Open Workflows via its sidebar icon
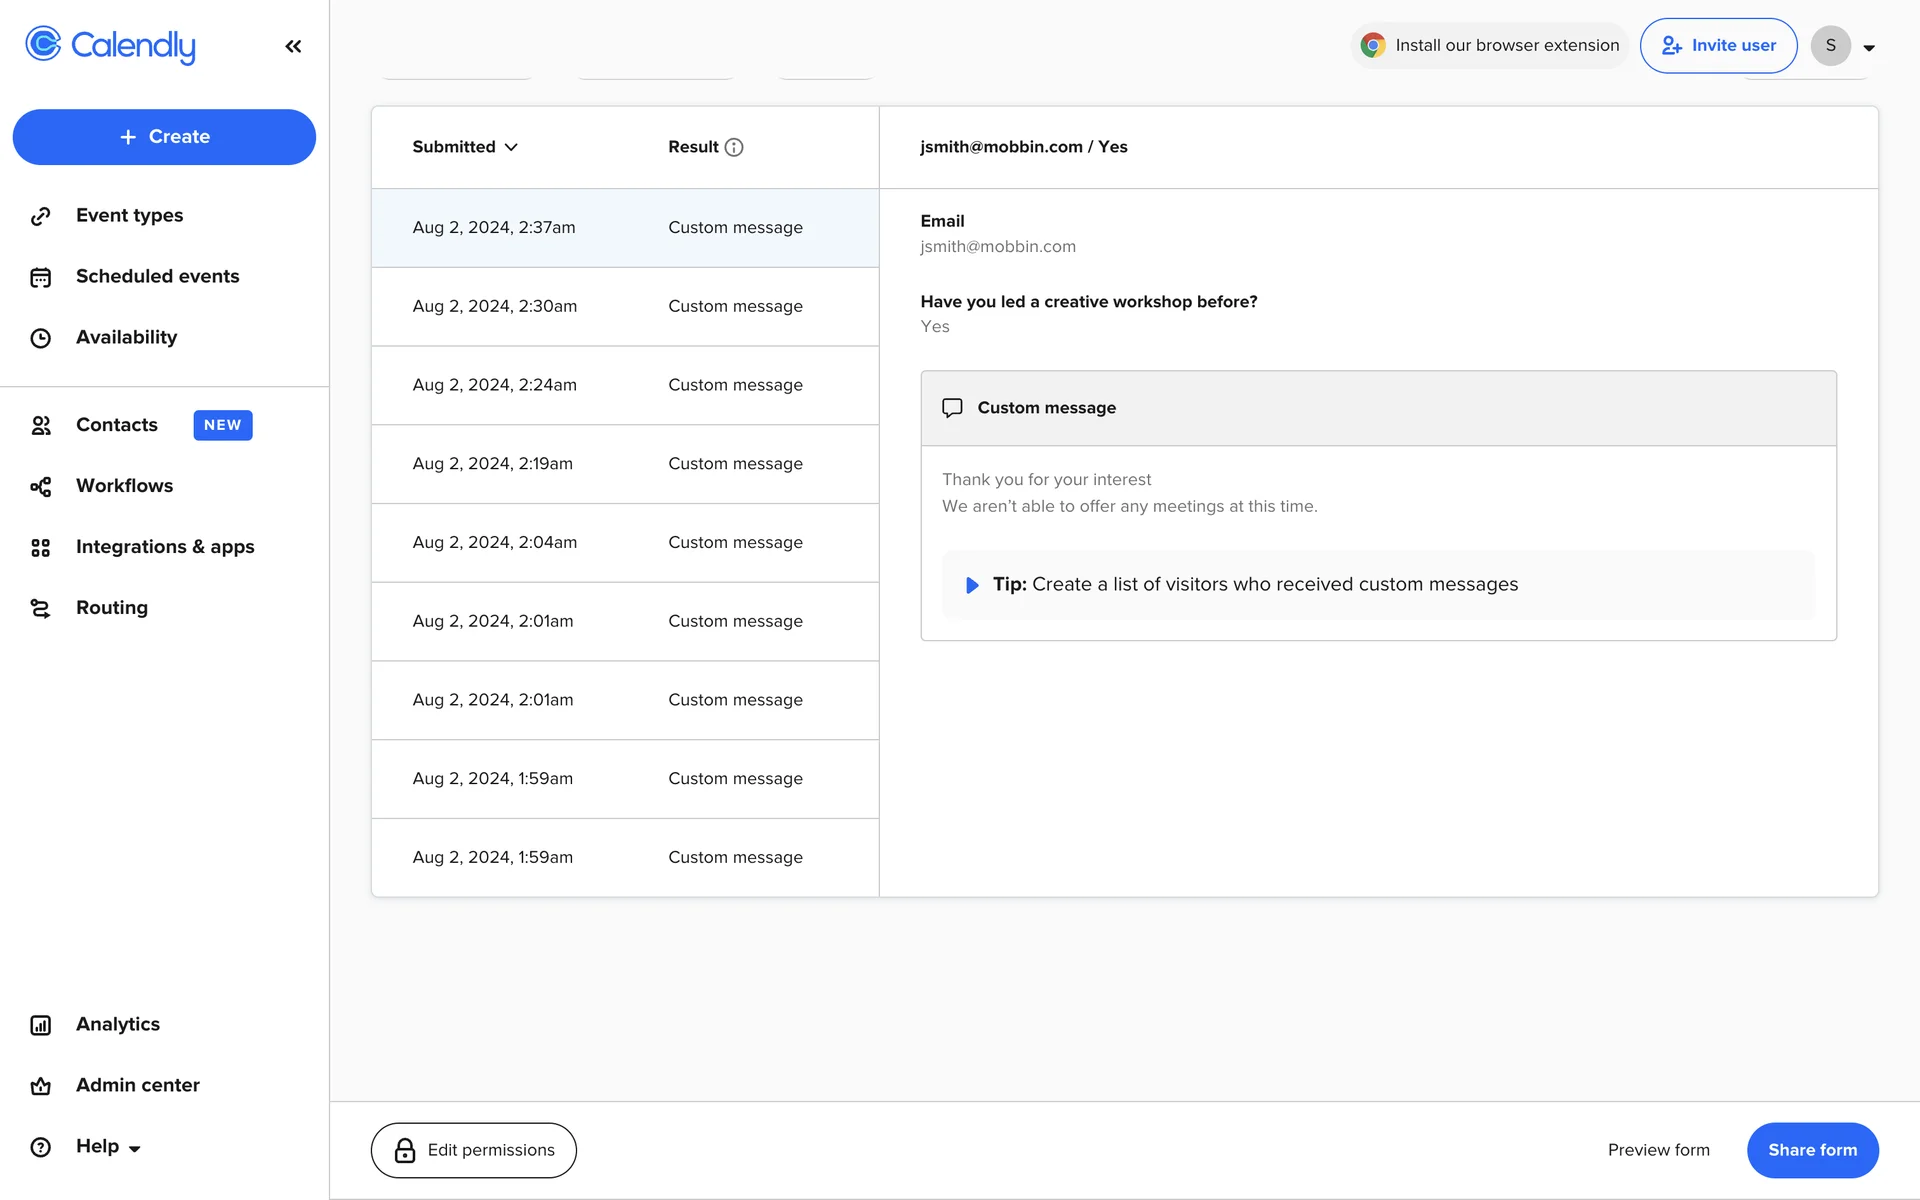This screenshot has width=1920, height=1200. [x=40, y=486]
